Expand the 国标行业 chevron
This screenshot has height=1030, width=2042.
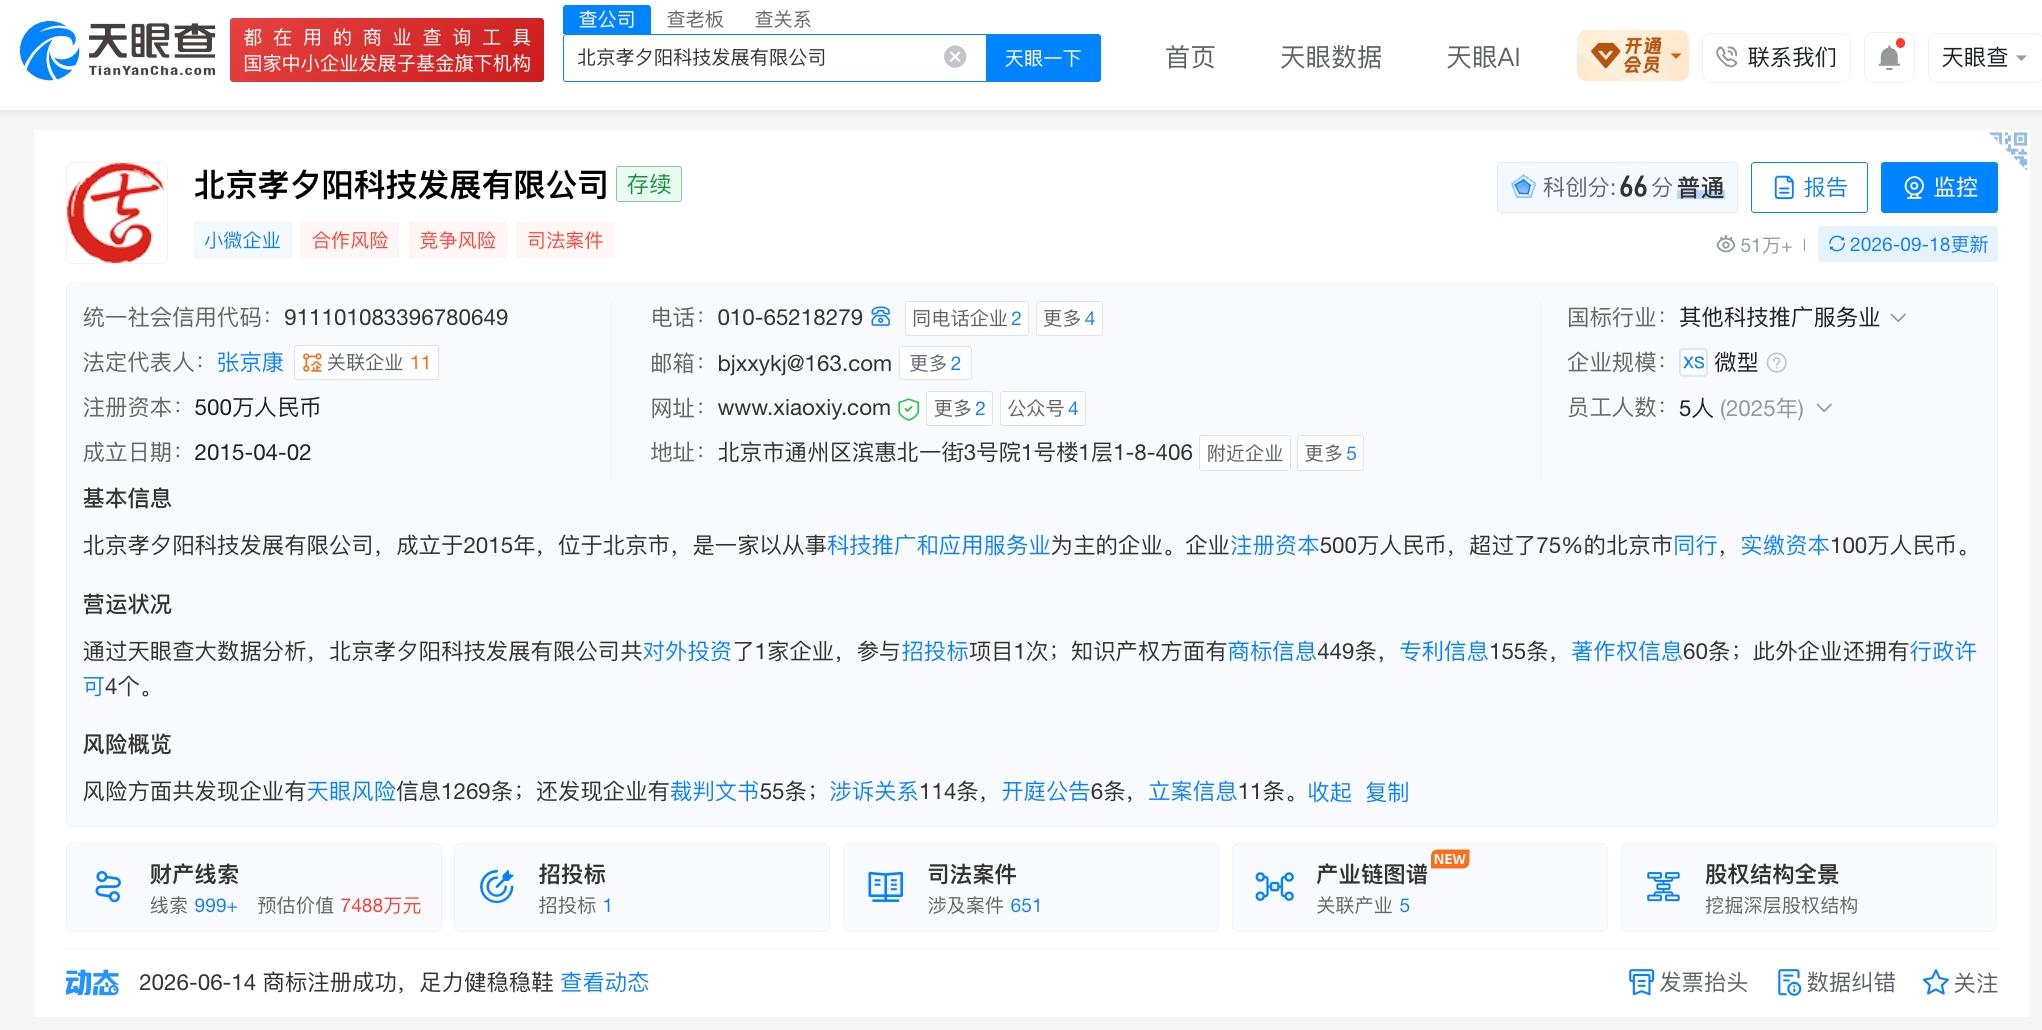(x=1898, y=318)
